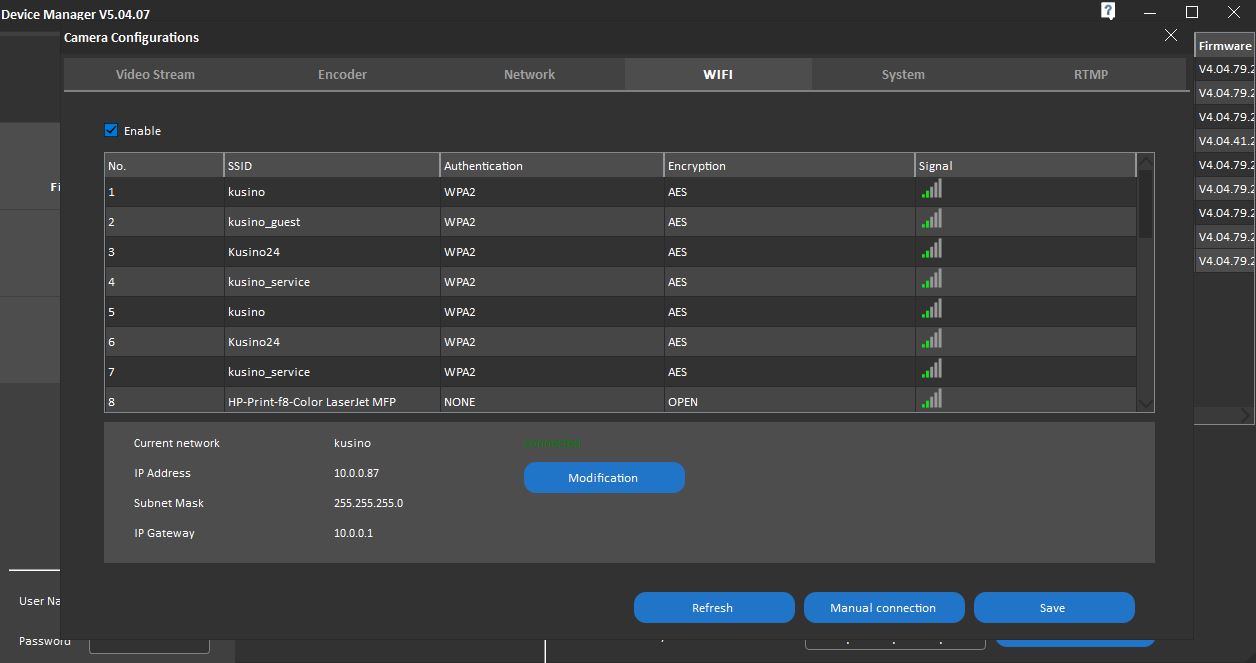Viewport: 1256px width, 663px height.
Task: Sort by the SSID column header
Action: 332,165
